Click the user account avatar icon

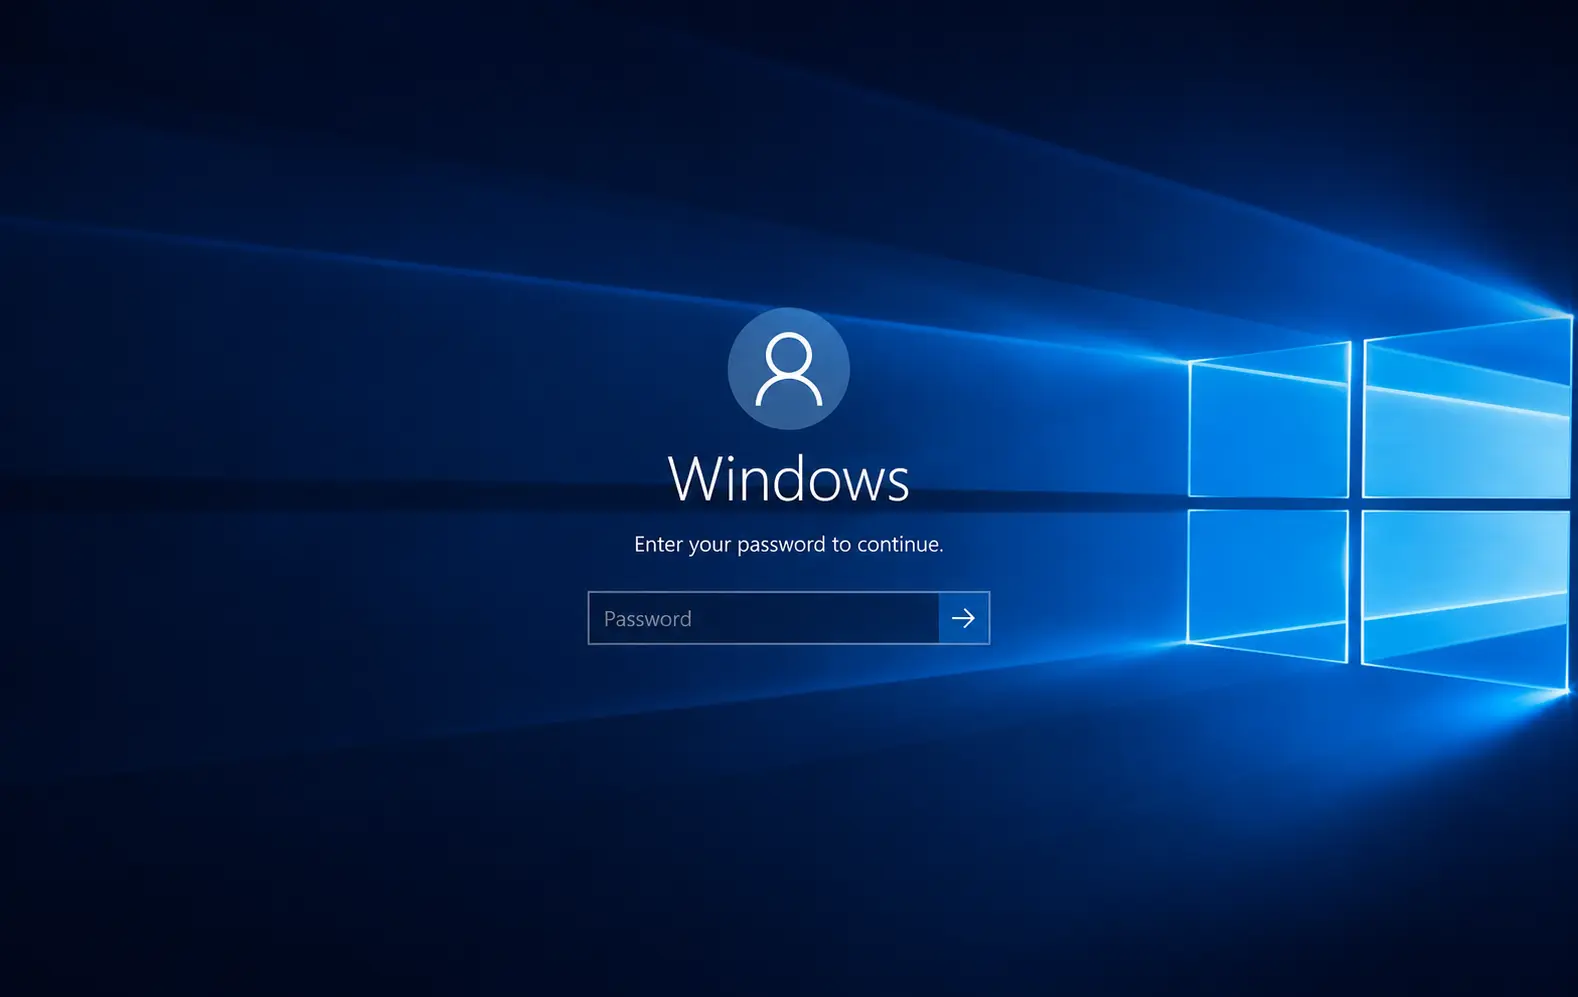789,369
